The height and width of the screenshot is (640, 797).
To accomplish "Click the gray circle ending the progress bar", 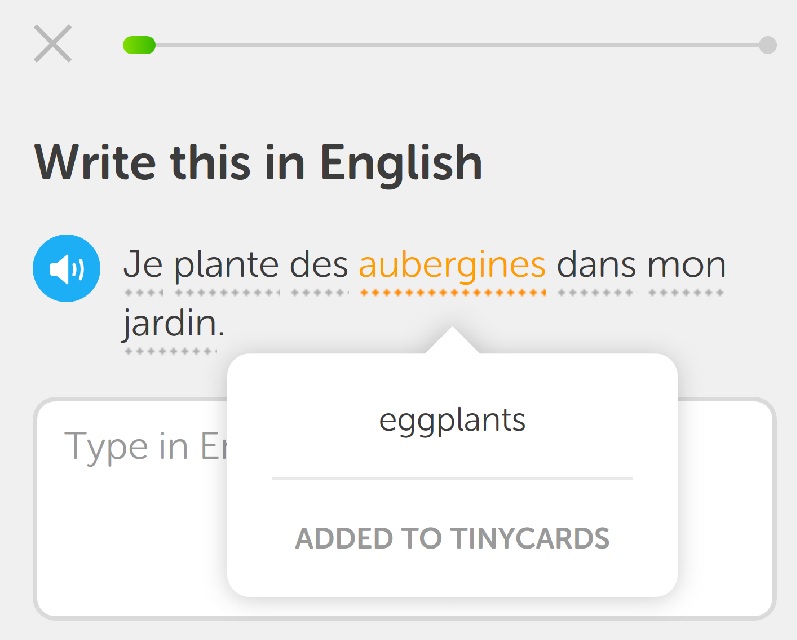I will tap(768, 45).
